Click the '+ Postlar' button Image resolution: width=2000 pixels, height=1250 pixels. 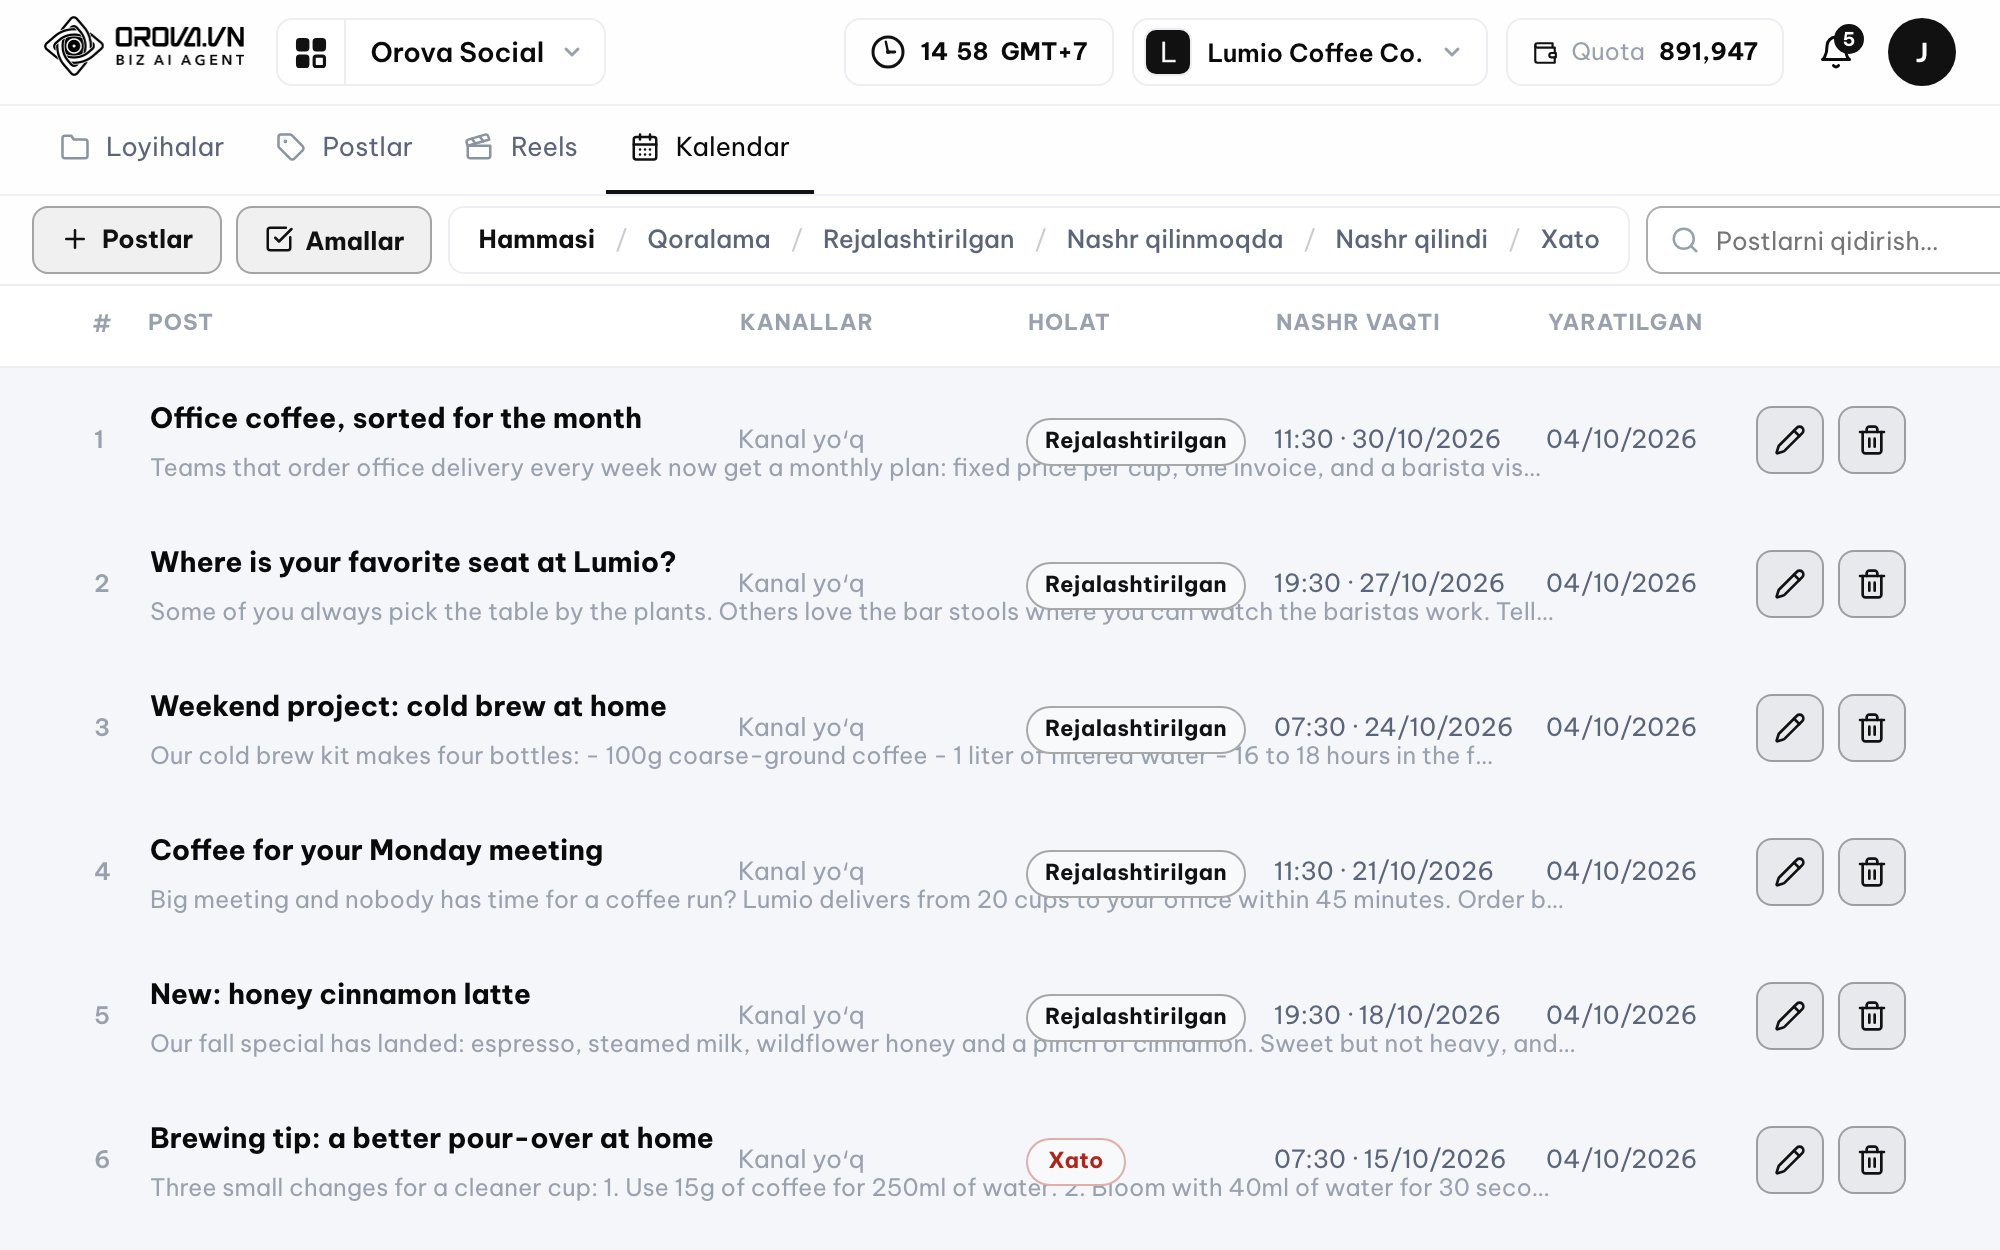click(127, 240)
